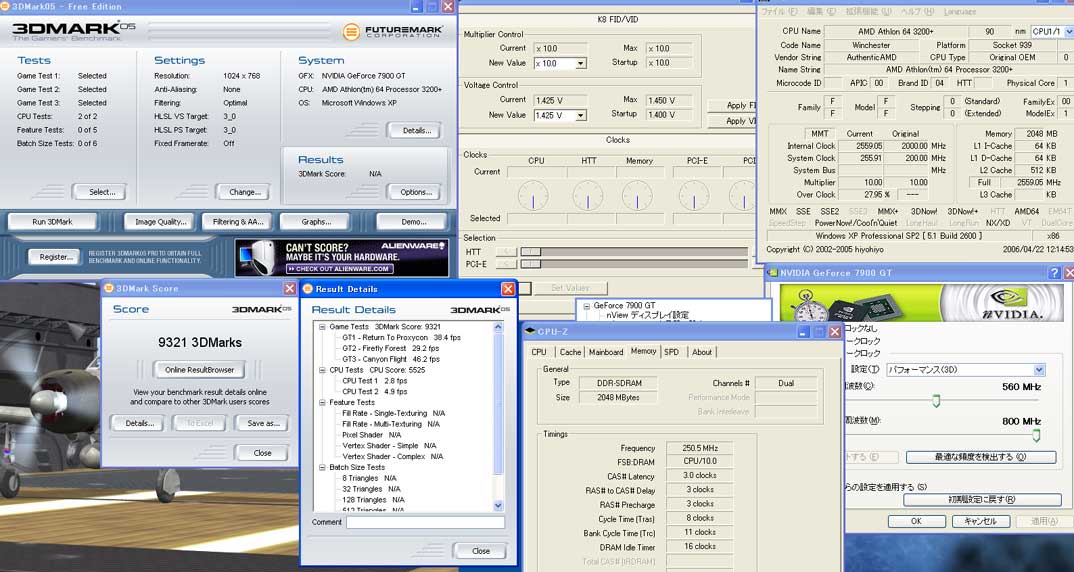The height and width of the screenshot is (572, 1074).
Task: Click the 初期設定に戻す button
Action: click(981, 499)
